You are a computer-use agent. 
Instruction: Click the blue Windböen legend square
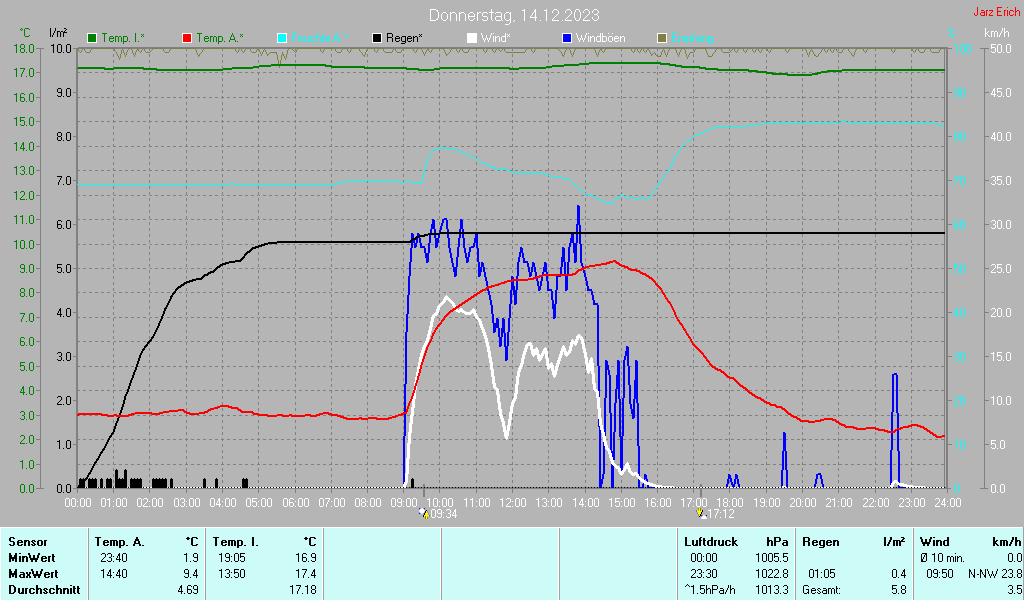tap(567, 38)
